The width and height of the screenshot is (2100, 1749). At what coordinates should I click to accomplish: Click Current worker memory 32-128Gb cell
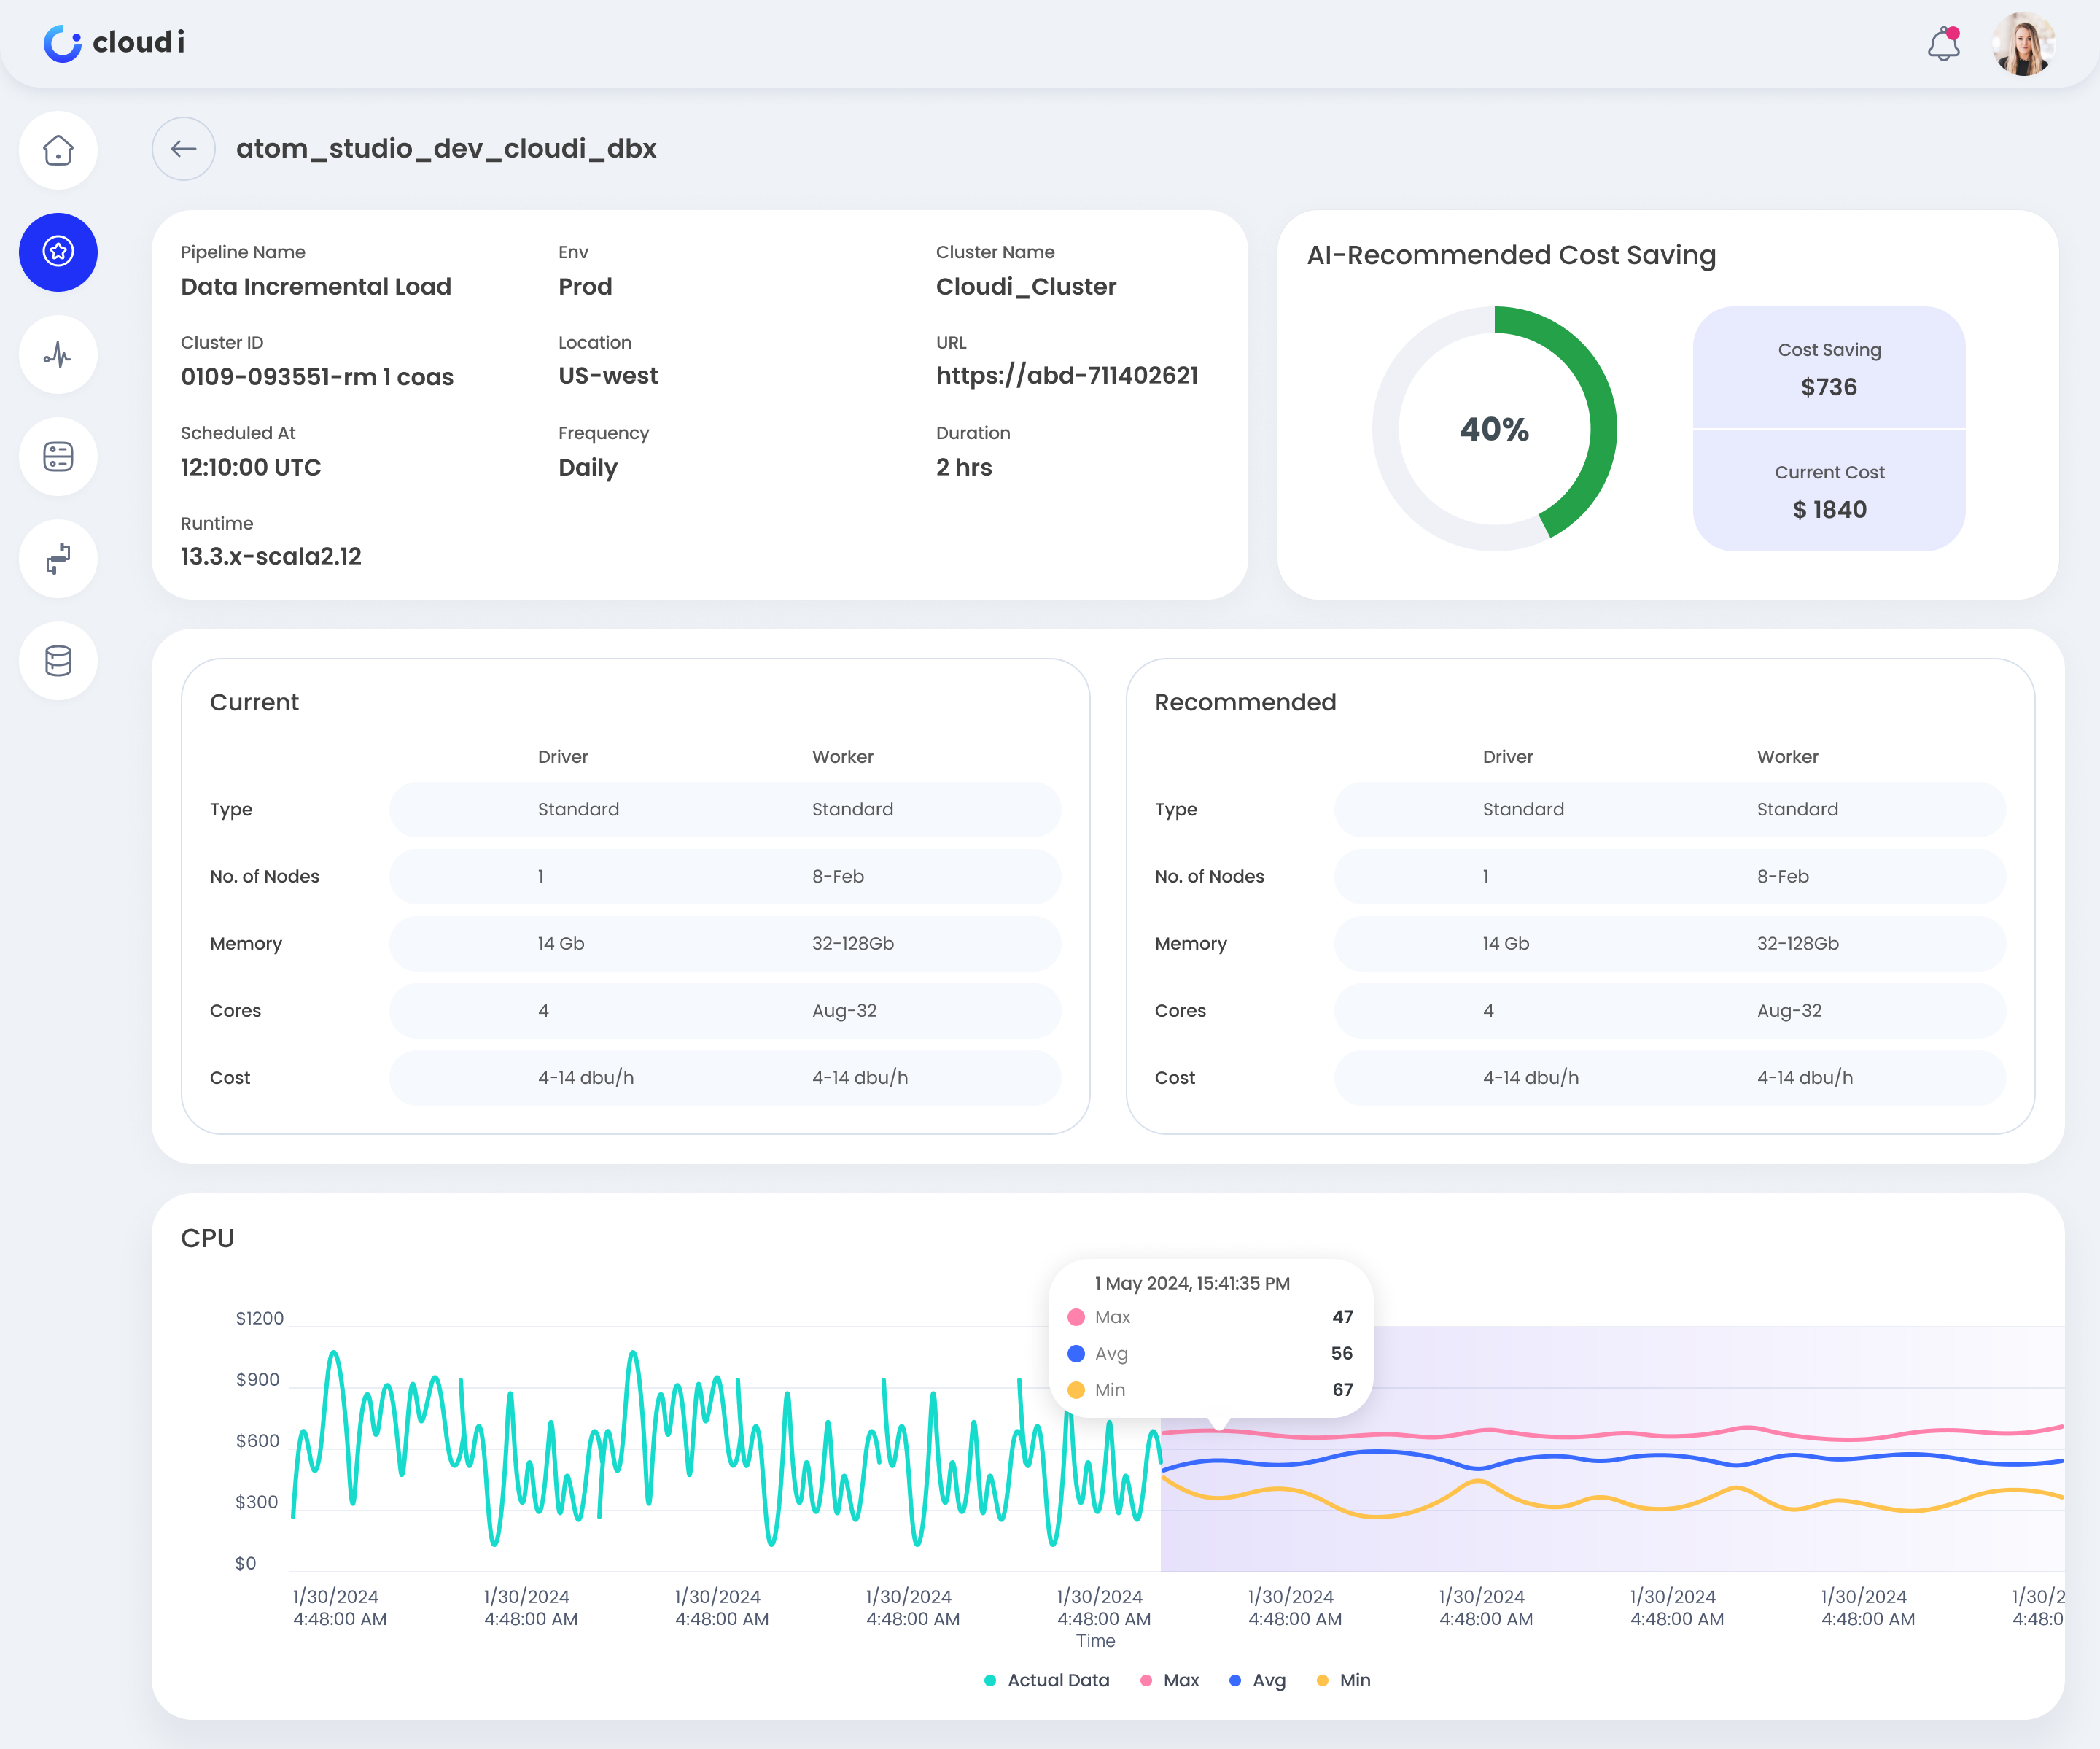853,943
